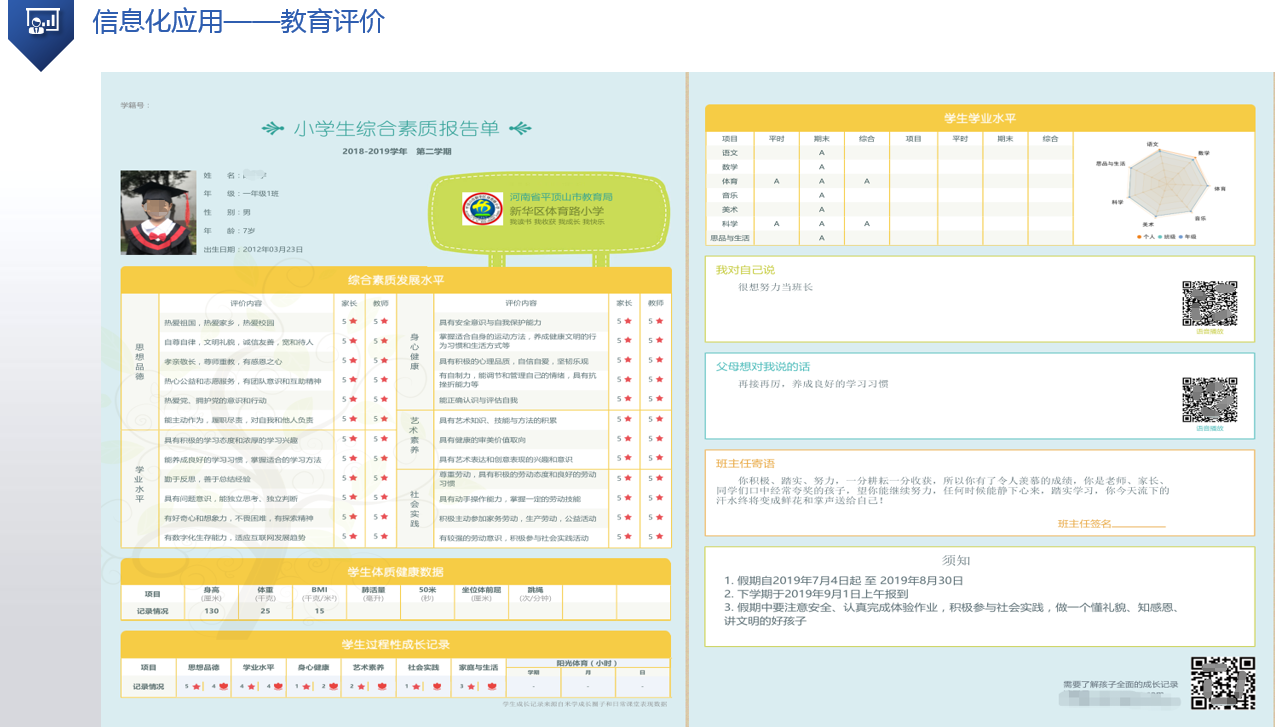Click the bottom-right growth record QR code

1223,683
